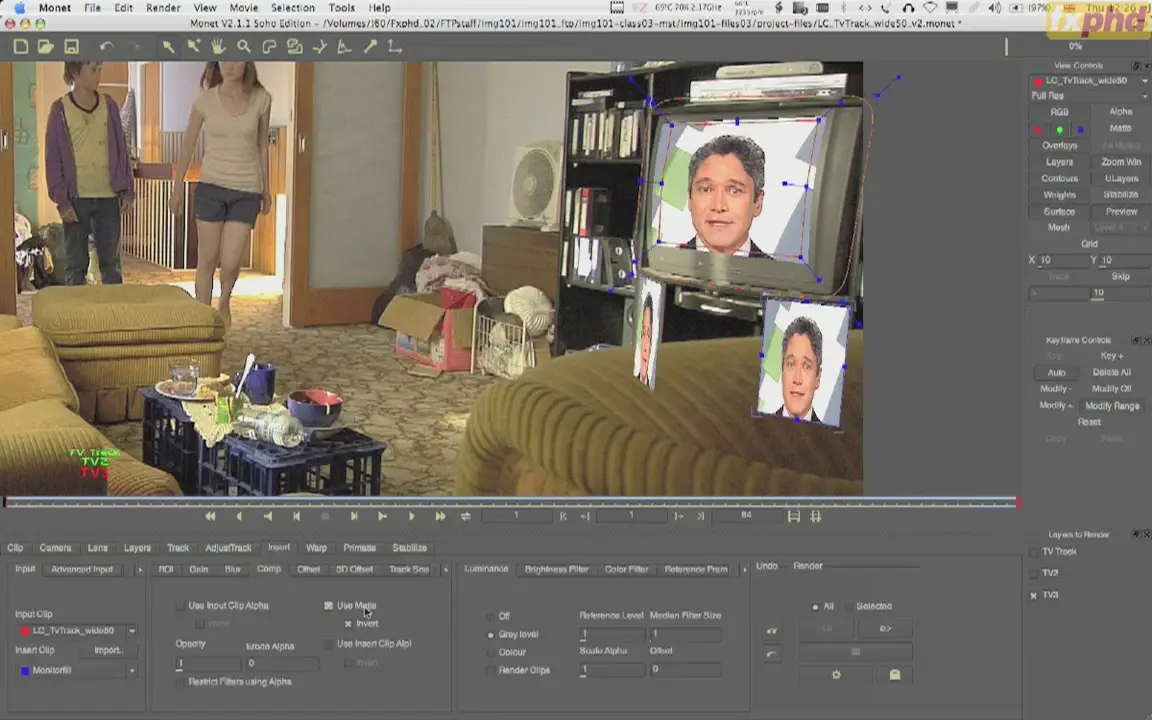
Task: Switch to the Warp tab
Action: pos(316,548)
